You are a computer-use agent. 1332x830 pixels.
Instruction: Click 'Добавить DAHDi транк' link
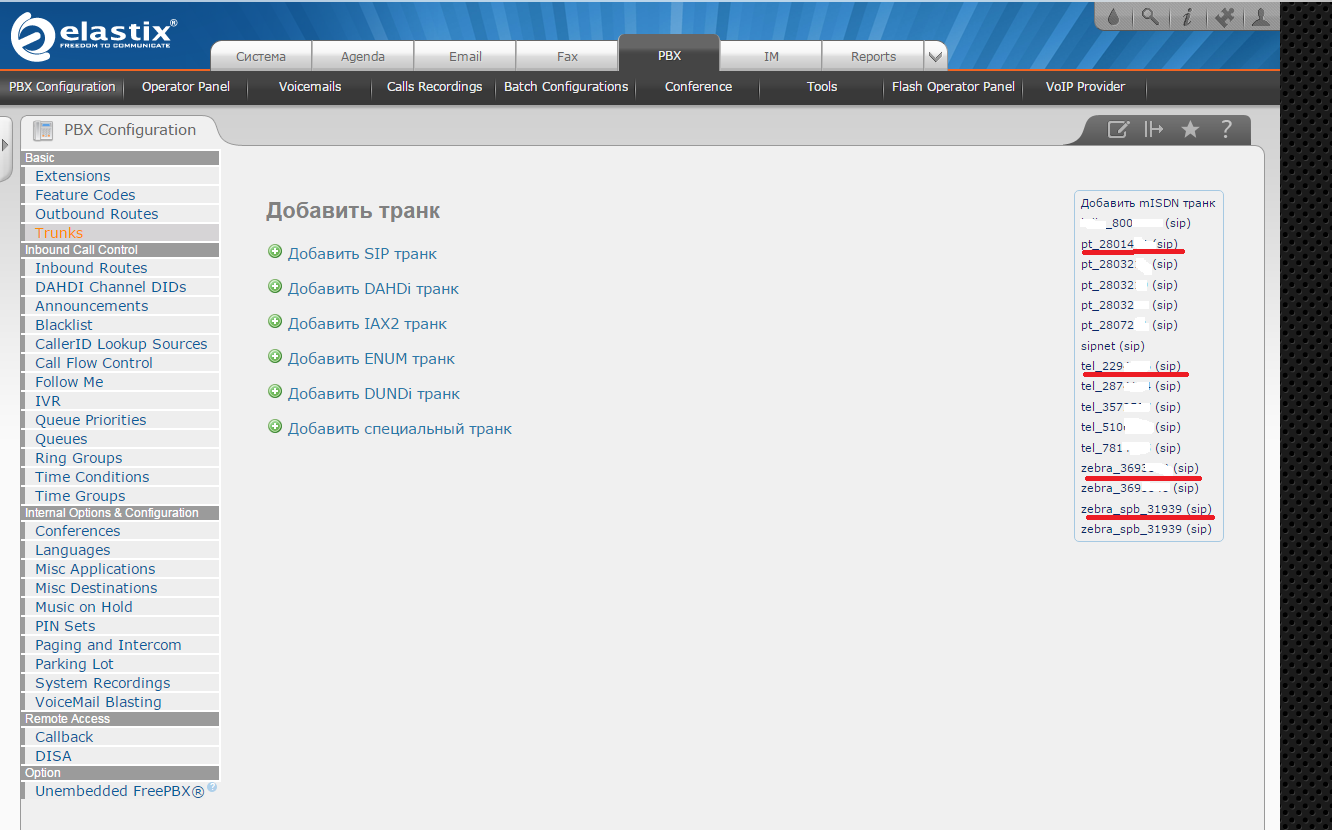pos(373,289)
